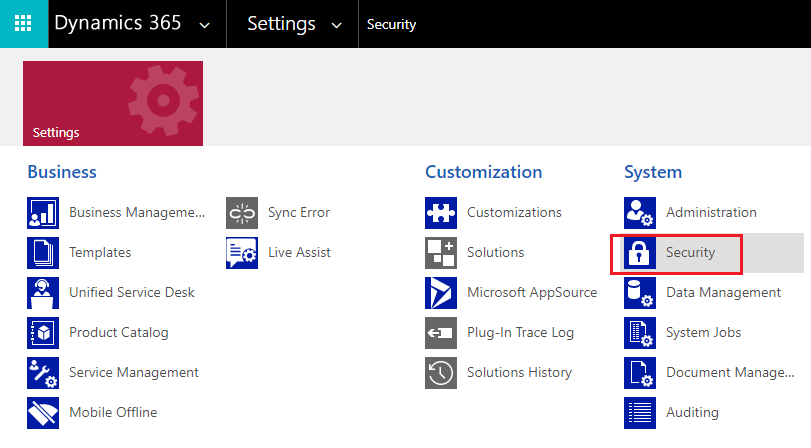Open the Product Catalog link
This screenshot has height=448, width=811.
click(x=119, y=332)
